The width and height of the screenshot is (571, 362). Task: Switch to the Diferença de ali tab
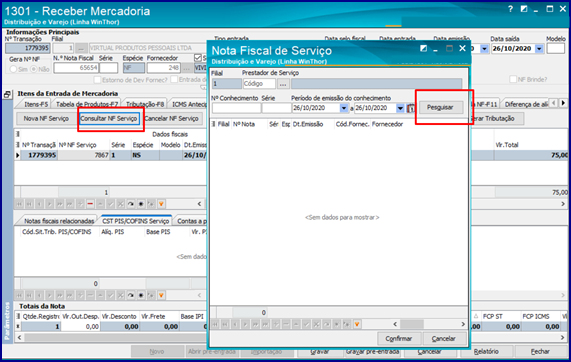[x=526, y=104]
